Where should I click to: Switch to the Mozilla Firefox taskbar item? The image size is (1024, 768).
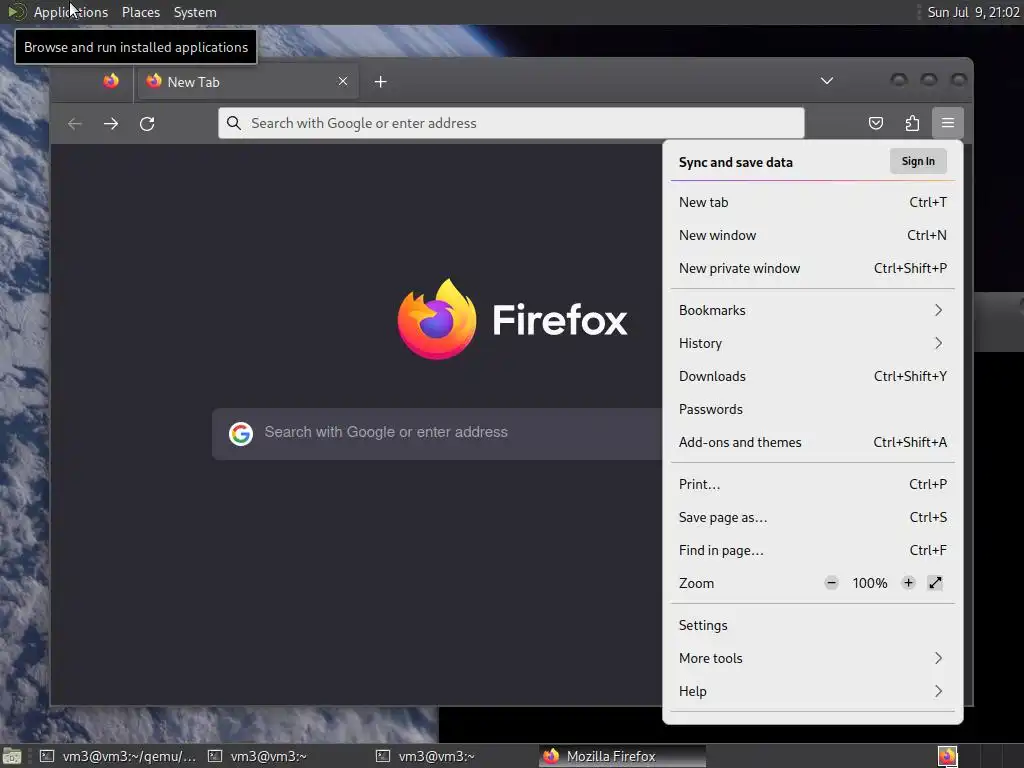(x=622, y=756)
